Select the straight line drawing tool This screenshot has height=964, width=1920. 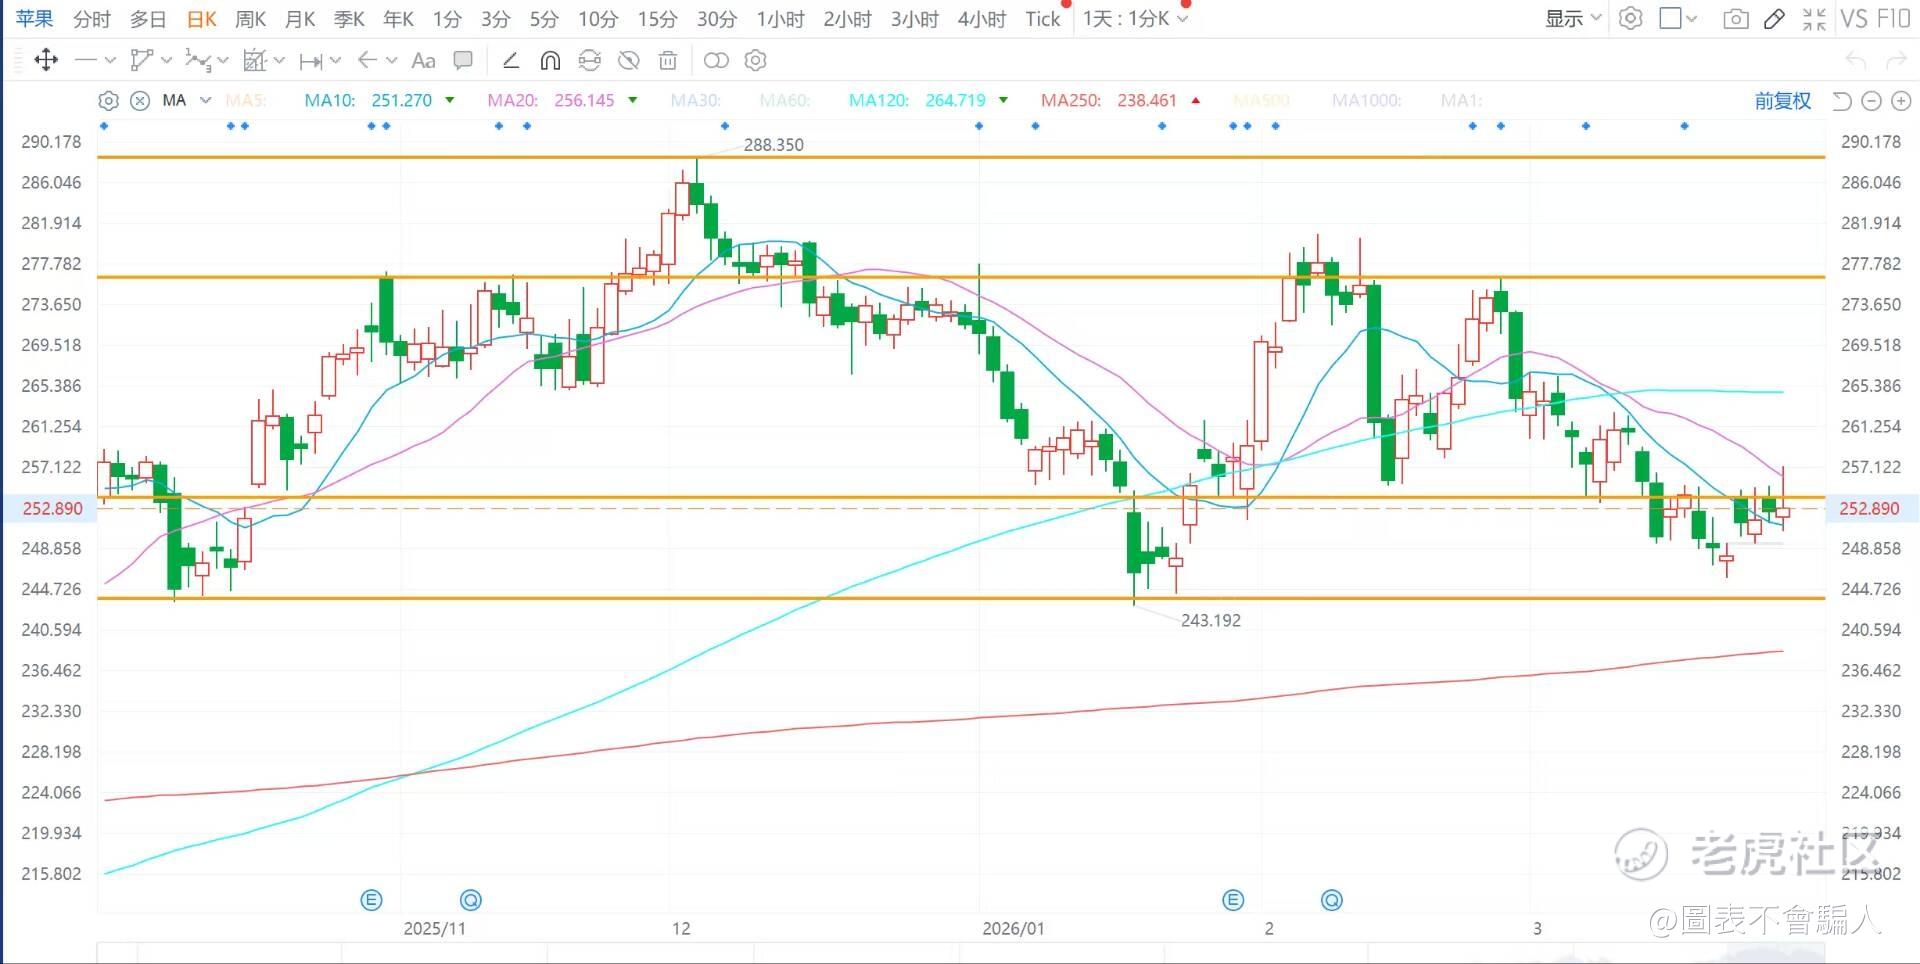(86, 60)
